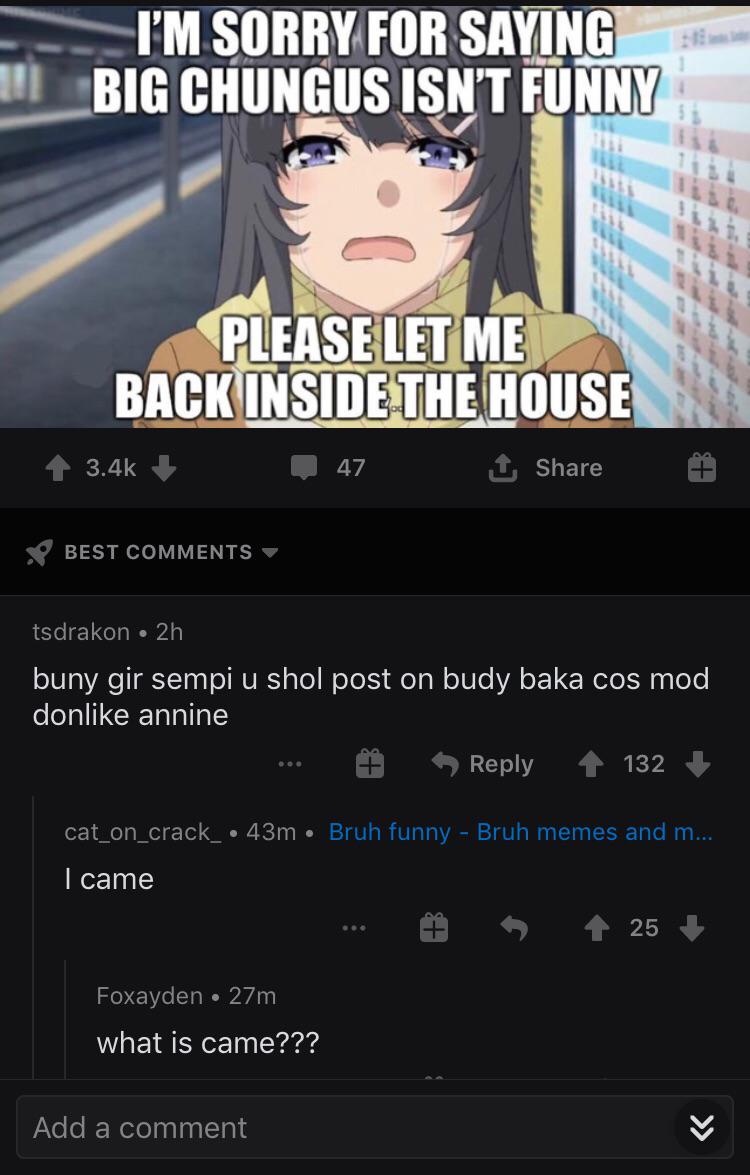The image size is (750, 1175).
Task: Open more options on cat_on_crack_'s comment
Action: pos(354,928)
